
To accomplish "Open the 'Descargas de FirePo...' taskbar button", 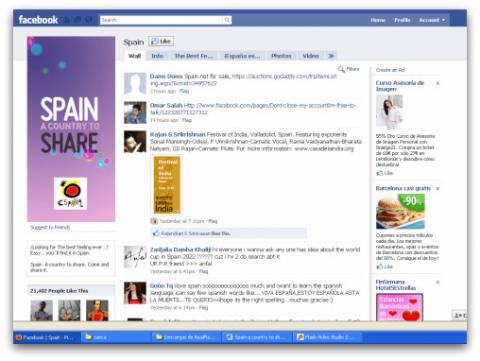I will click(187, 337).
